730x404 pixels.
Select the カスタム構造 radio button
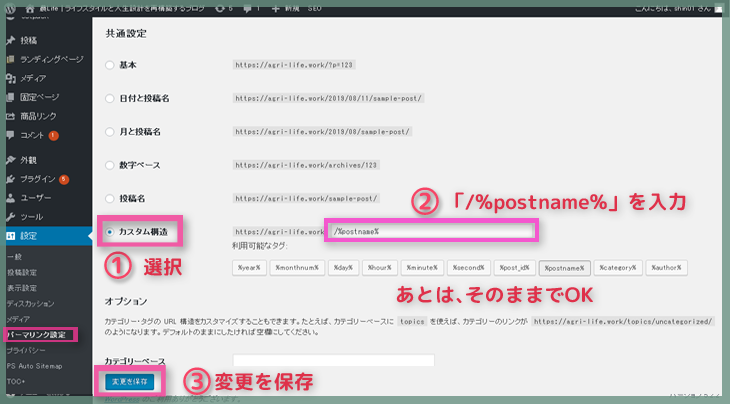[x=109, y=232]
